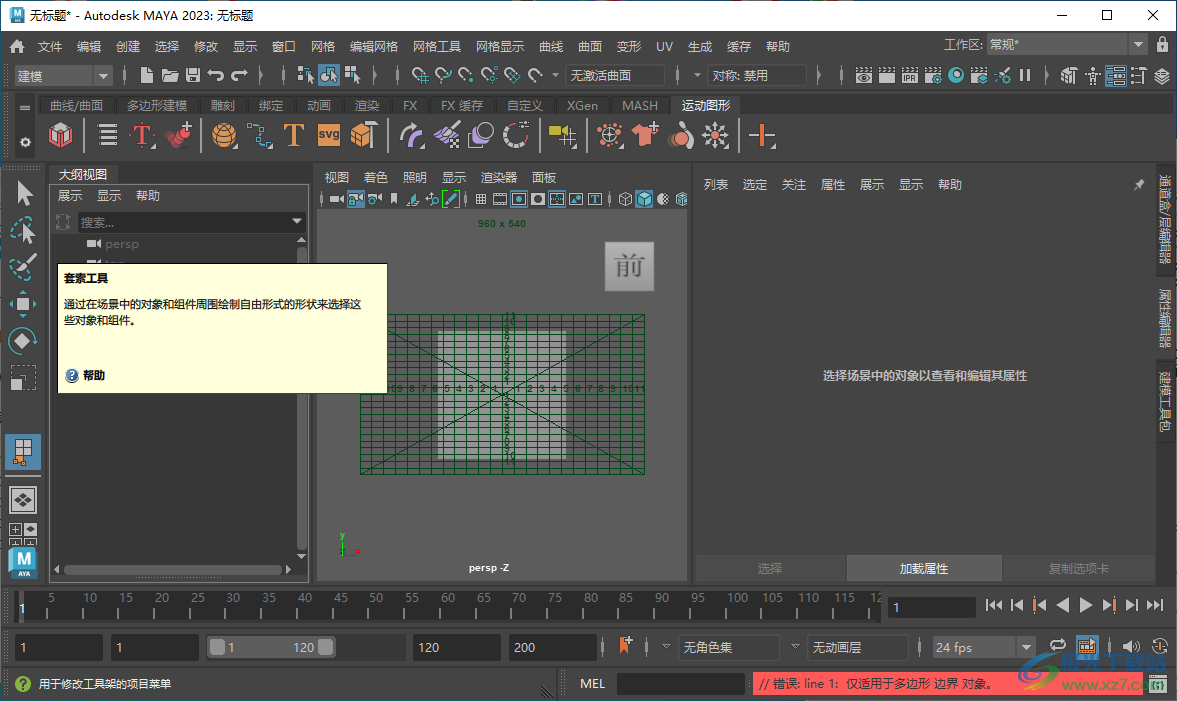Pause viewport display with the pause icon
This screenshot has height=701, width=1177.
[x=1025, y=75]
